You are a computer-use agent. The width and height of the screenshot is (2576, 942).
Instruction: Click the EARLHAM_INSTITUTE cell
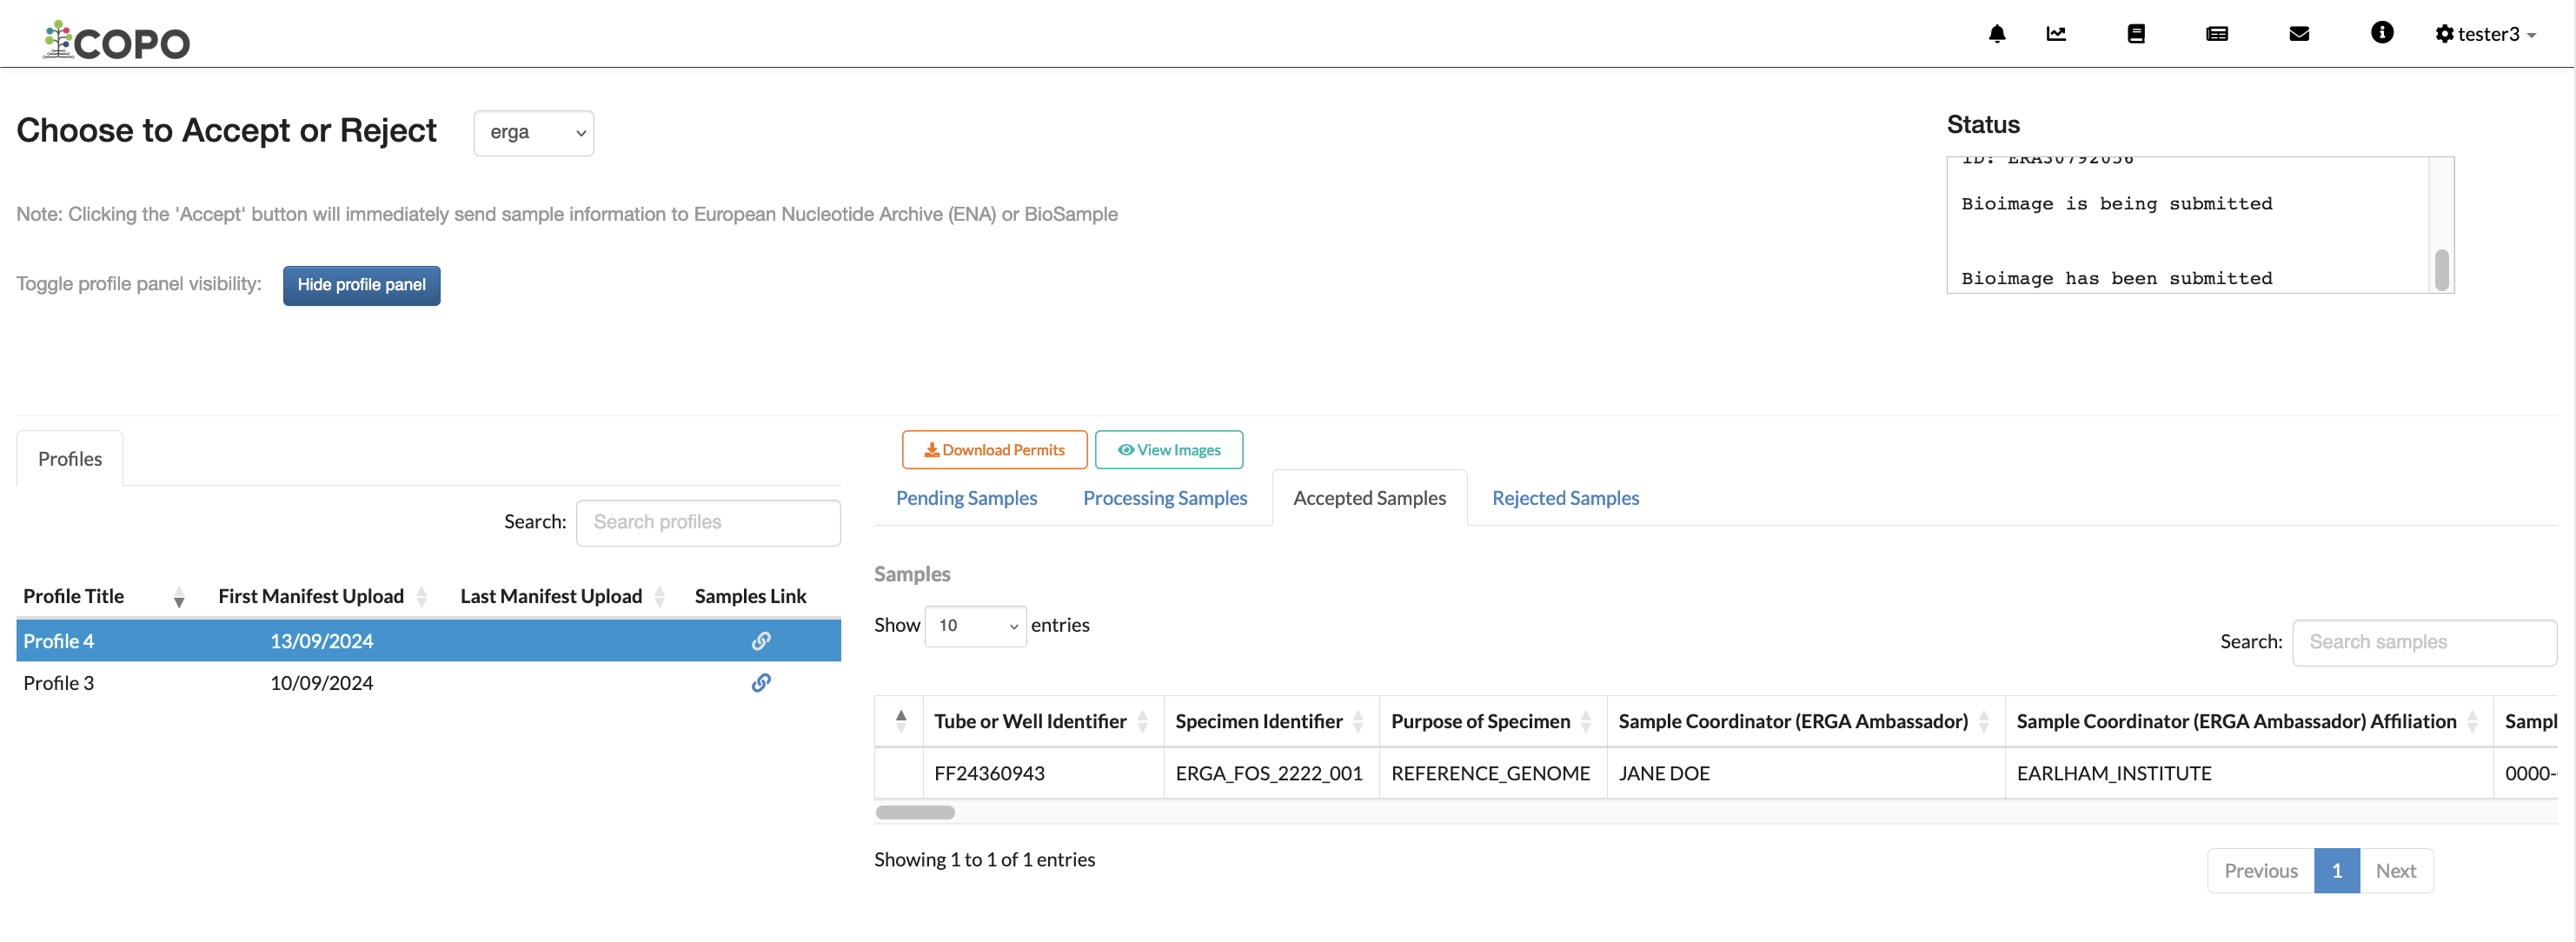pos(2249,773)
